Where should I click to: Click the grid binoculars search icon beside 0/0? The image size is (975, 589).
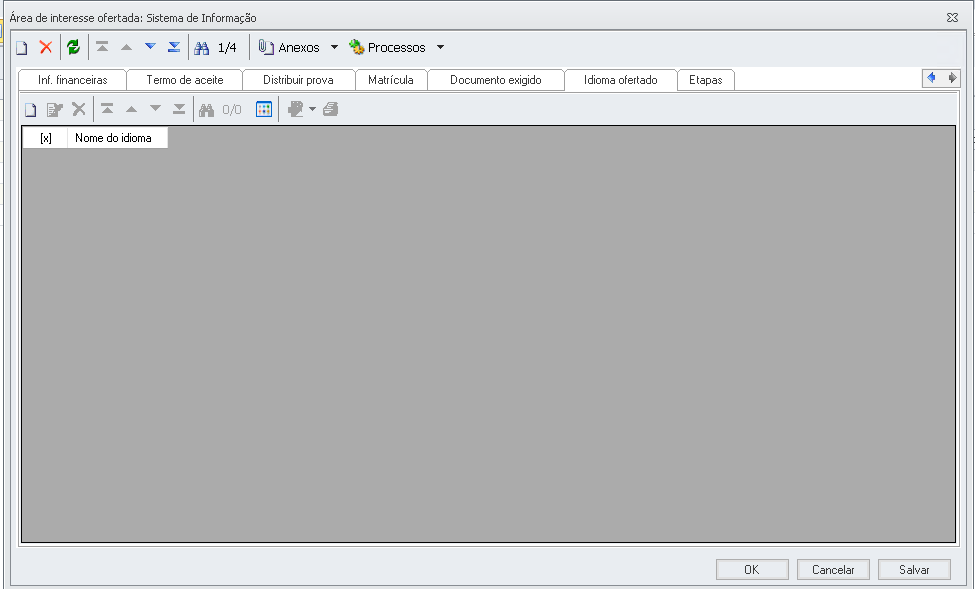pyautogui.click(x=206, y=110)
